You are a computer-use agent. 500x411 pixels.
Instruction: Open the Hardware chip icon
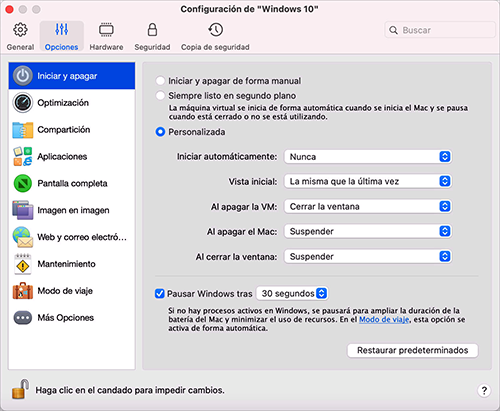click(x=106, y=30)
